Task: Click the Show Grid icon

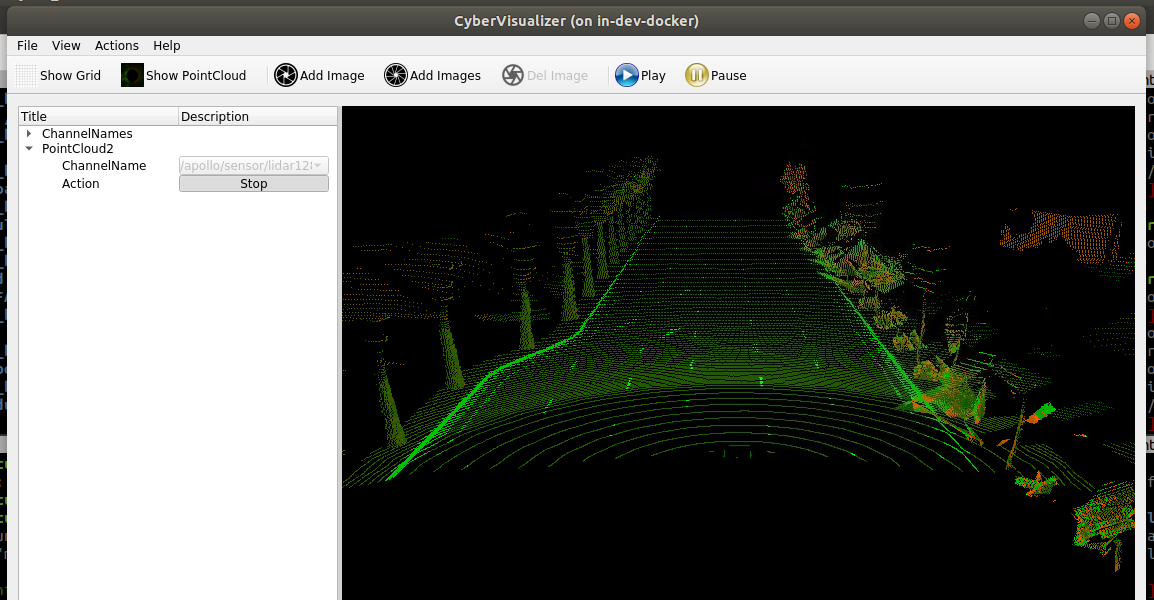Action: (26, 75)
